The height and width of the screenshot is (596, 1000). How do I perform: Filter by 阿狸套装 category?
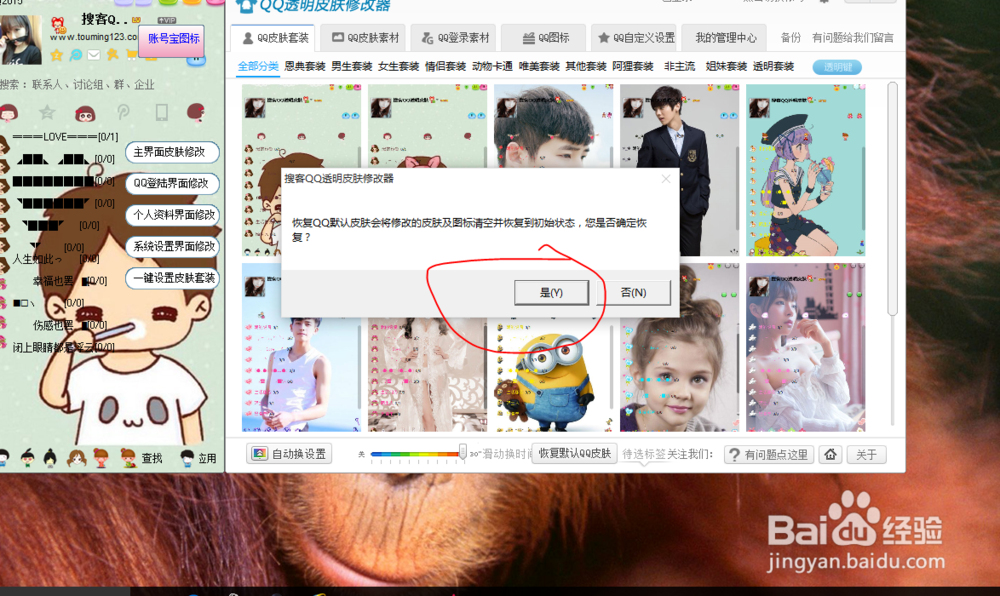coord(633,66)
